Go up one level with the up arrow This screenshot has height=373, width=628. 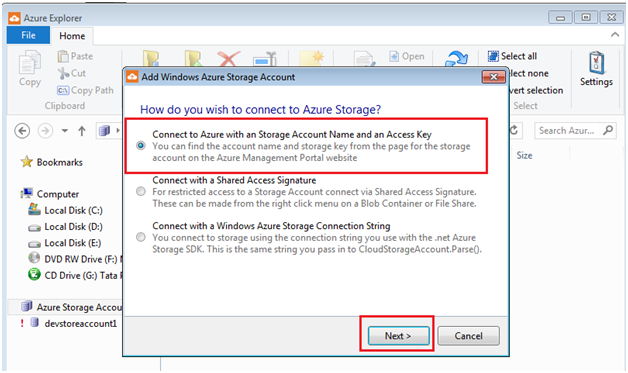[x=82, y=131]
